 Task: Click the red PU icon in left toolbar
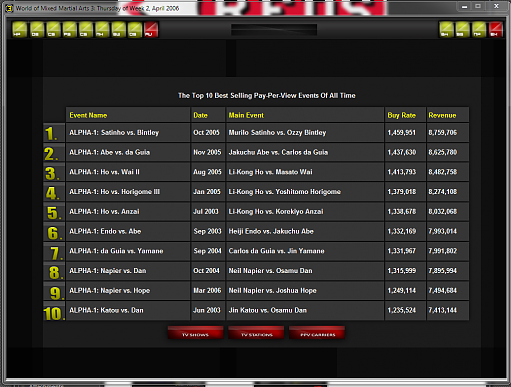(x=151, y=29)
